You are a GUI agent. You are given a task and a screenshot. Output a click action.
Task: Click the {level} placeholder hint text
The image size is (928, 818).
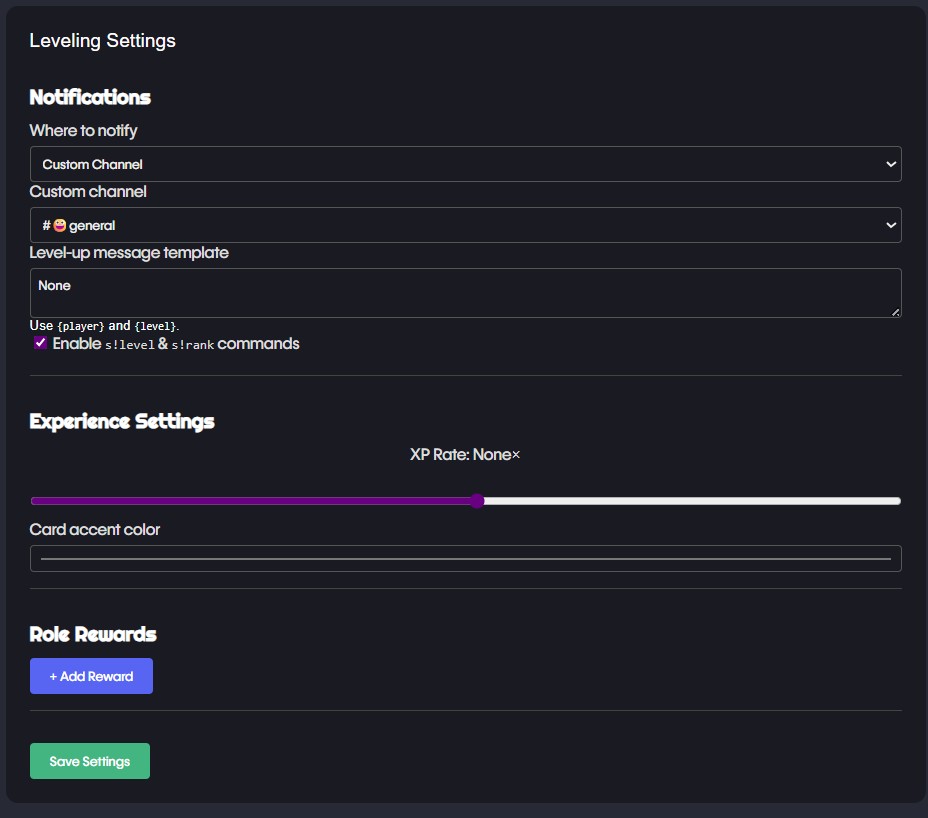(x=156, y=326)
